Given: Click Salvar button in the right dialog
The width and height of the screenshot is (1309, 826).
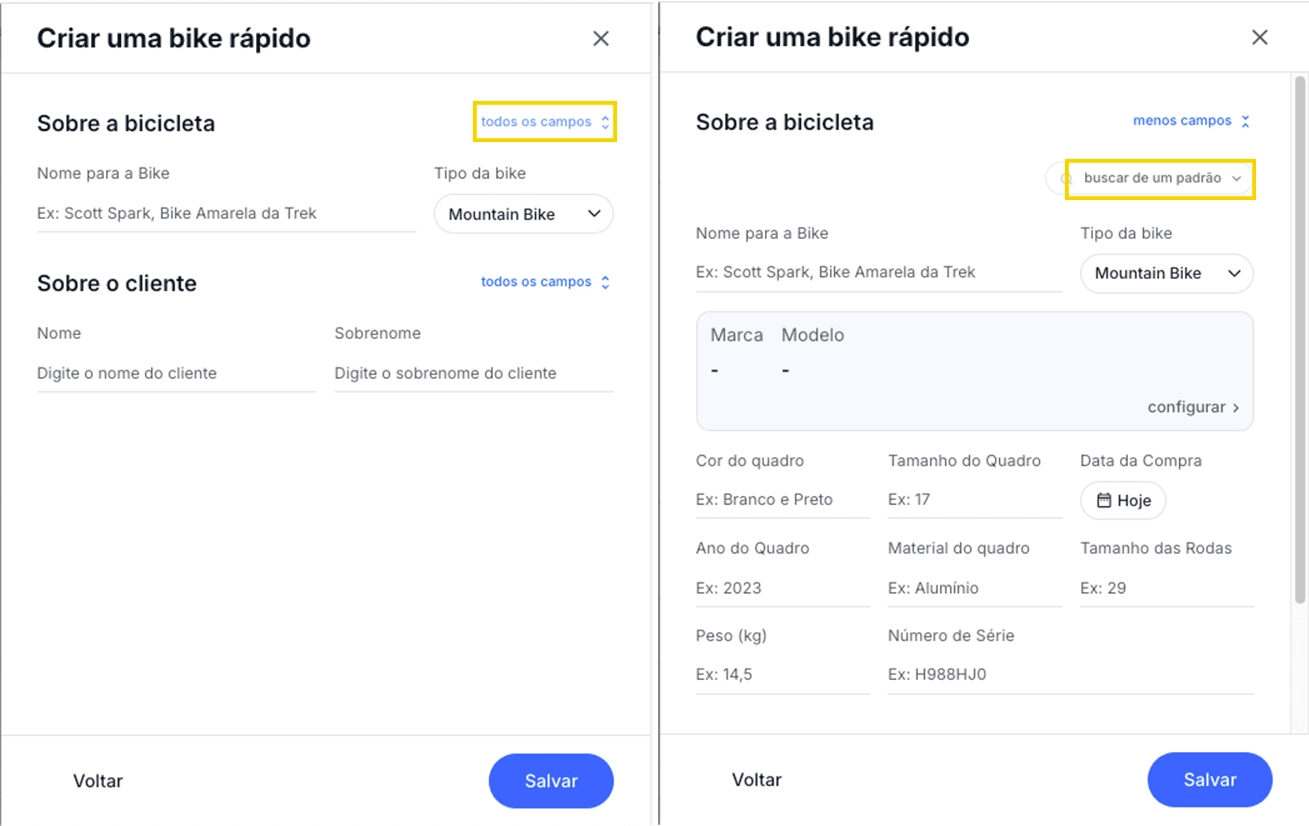Looking at the screenshot, I should tap(1210, 780).
